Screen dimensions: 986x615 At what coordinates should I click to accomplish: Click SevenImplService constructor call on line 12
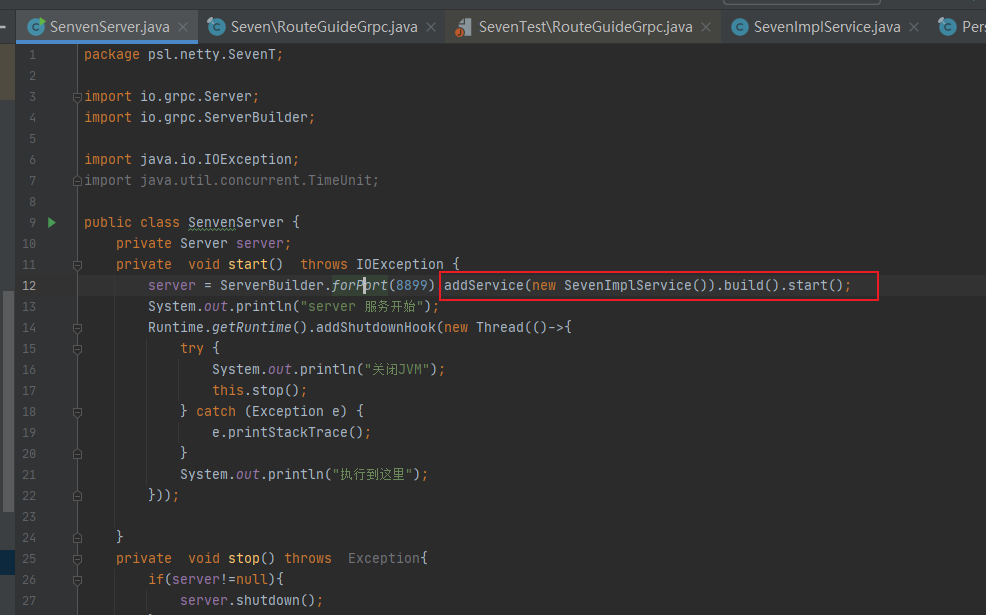pos(636,285)
